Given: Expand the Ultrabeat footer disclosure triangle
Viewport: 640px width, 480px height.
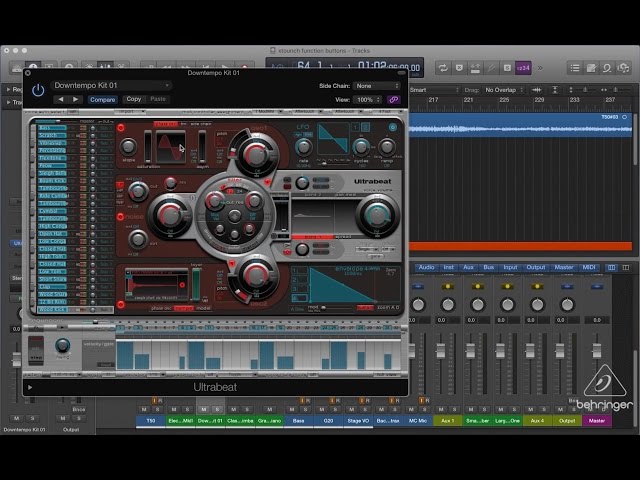Looking at the screenshot, I should (x=30, y=387).
